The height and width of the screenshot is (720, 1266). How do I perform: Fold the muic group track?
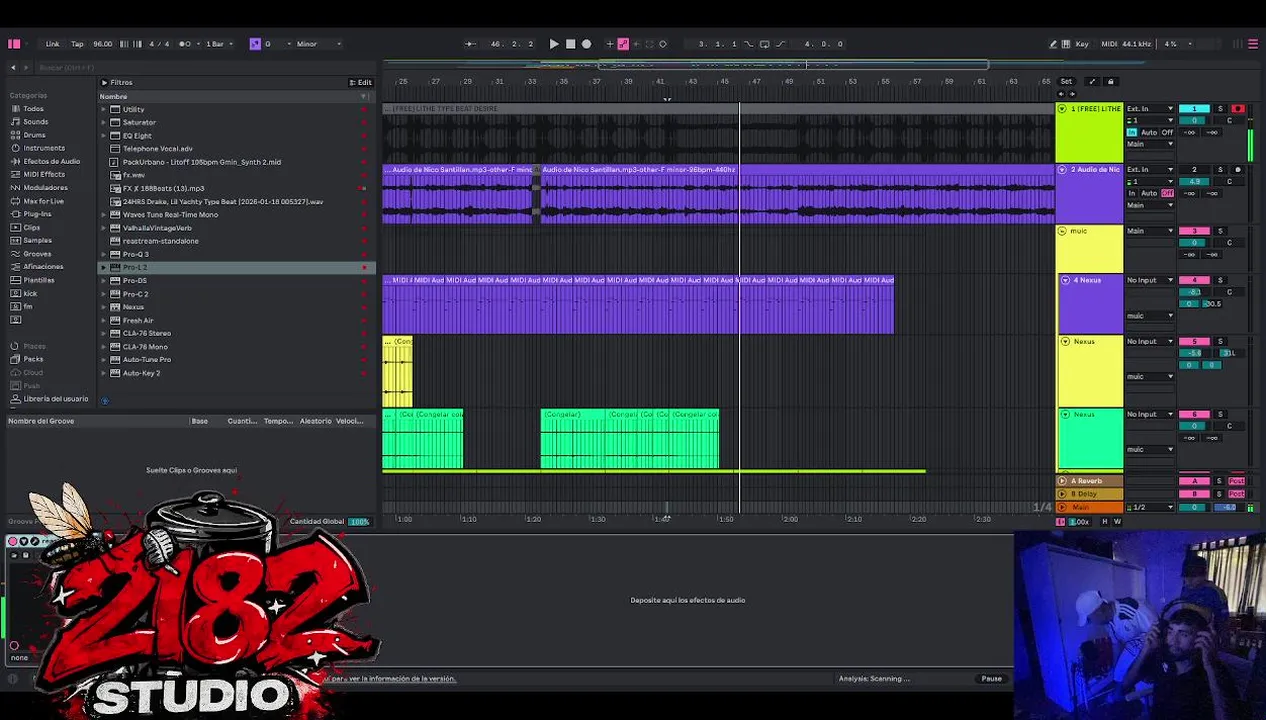1062,231
